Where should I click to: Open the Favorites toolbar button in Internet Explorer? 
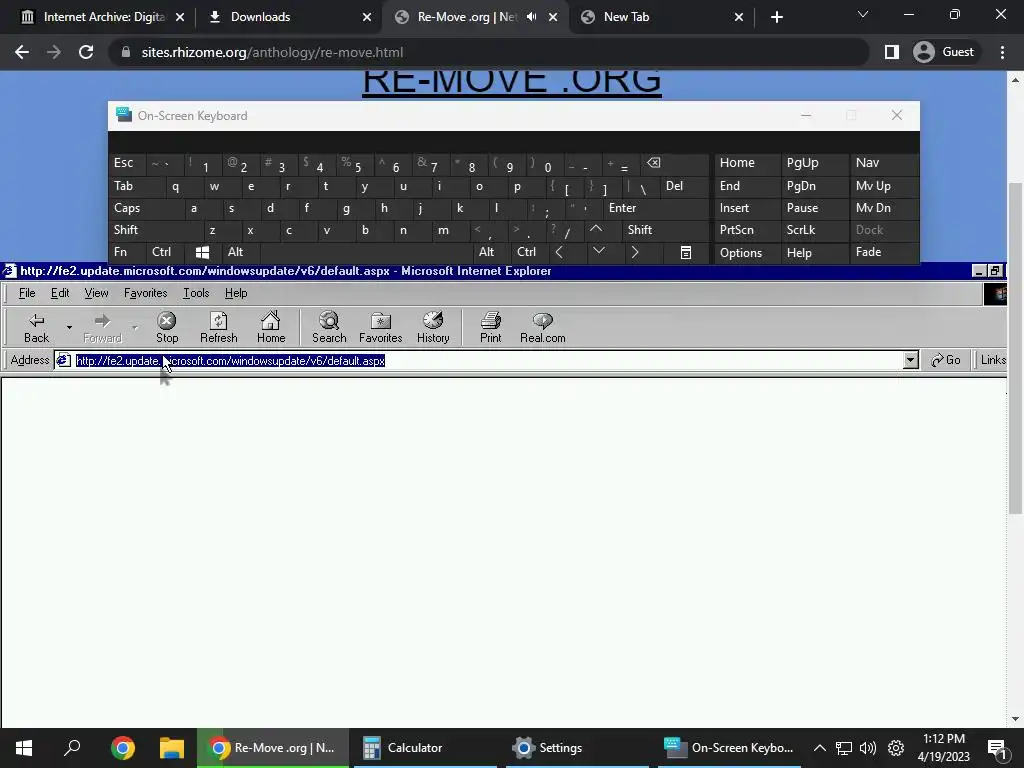(380, 328)
